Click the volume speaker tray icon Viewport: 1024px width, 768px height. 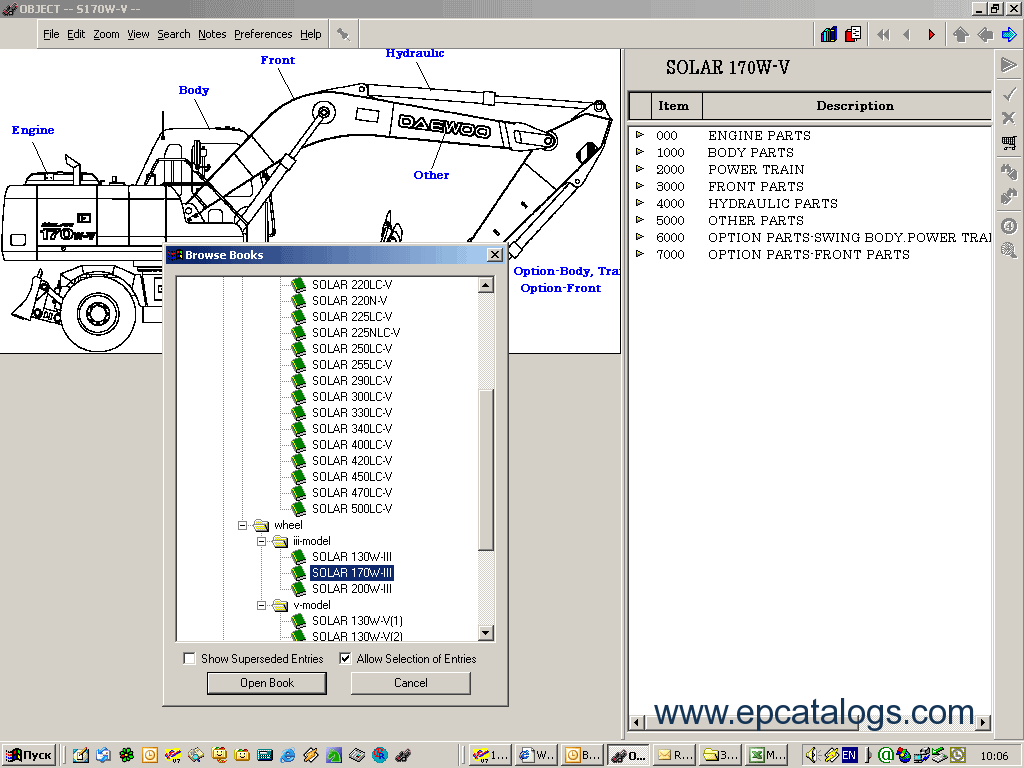pyautogui.click(x=812, y=756)
